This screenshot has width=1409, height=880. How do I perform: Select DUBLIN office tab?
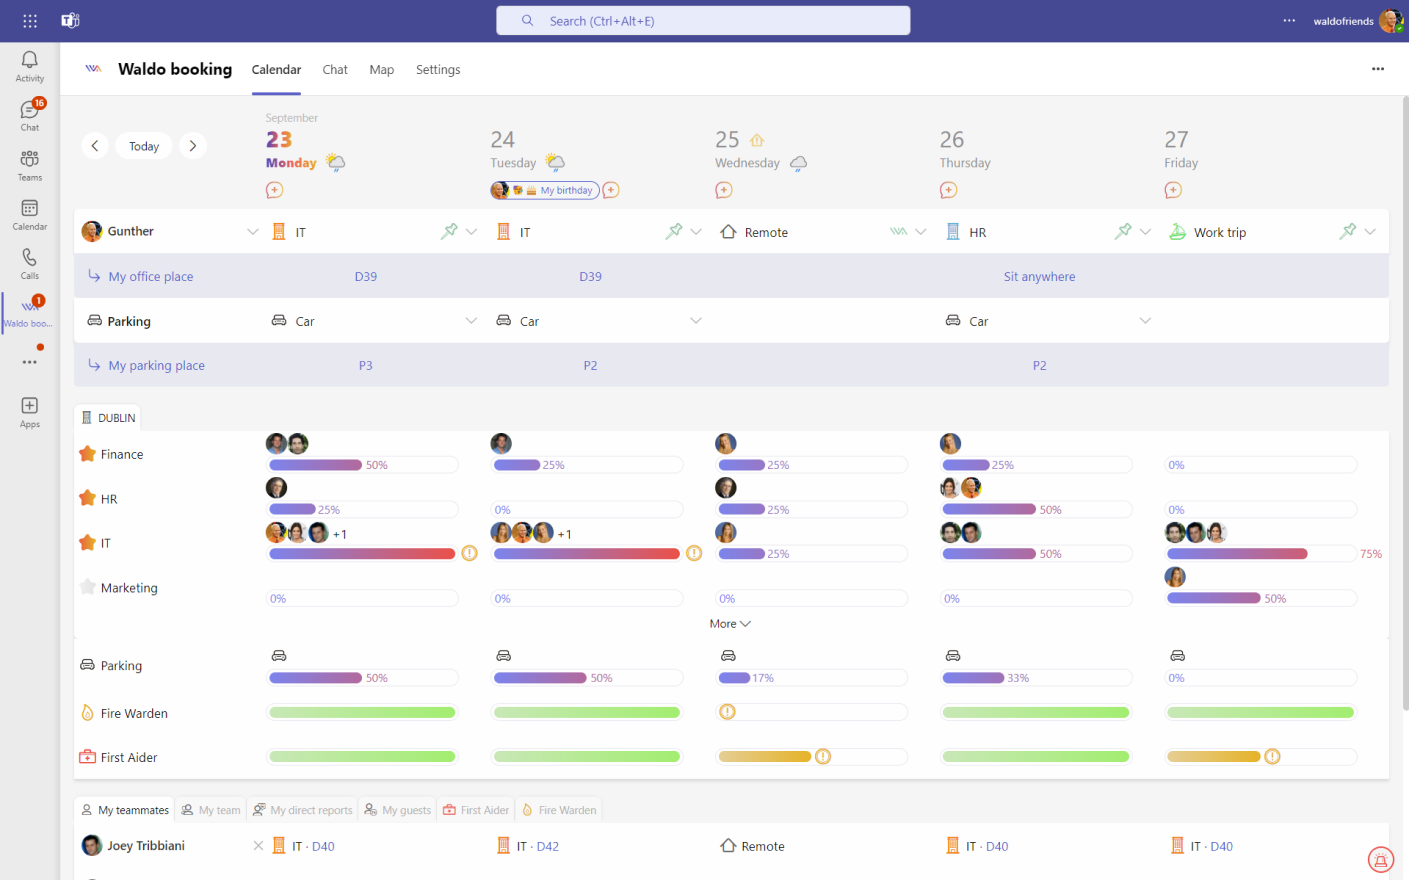[108, 418]
